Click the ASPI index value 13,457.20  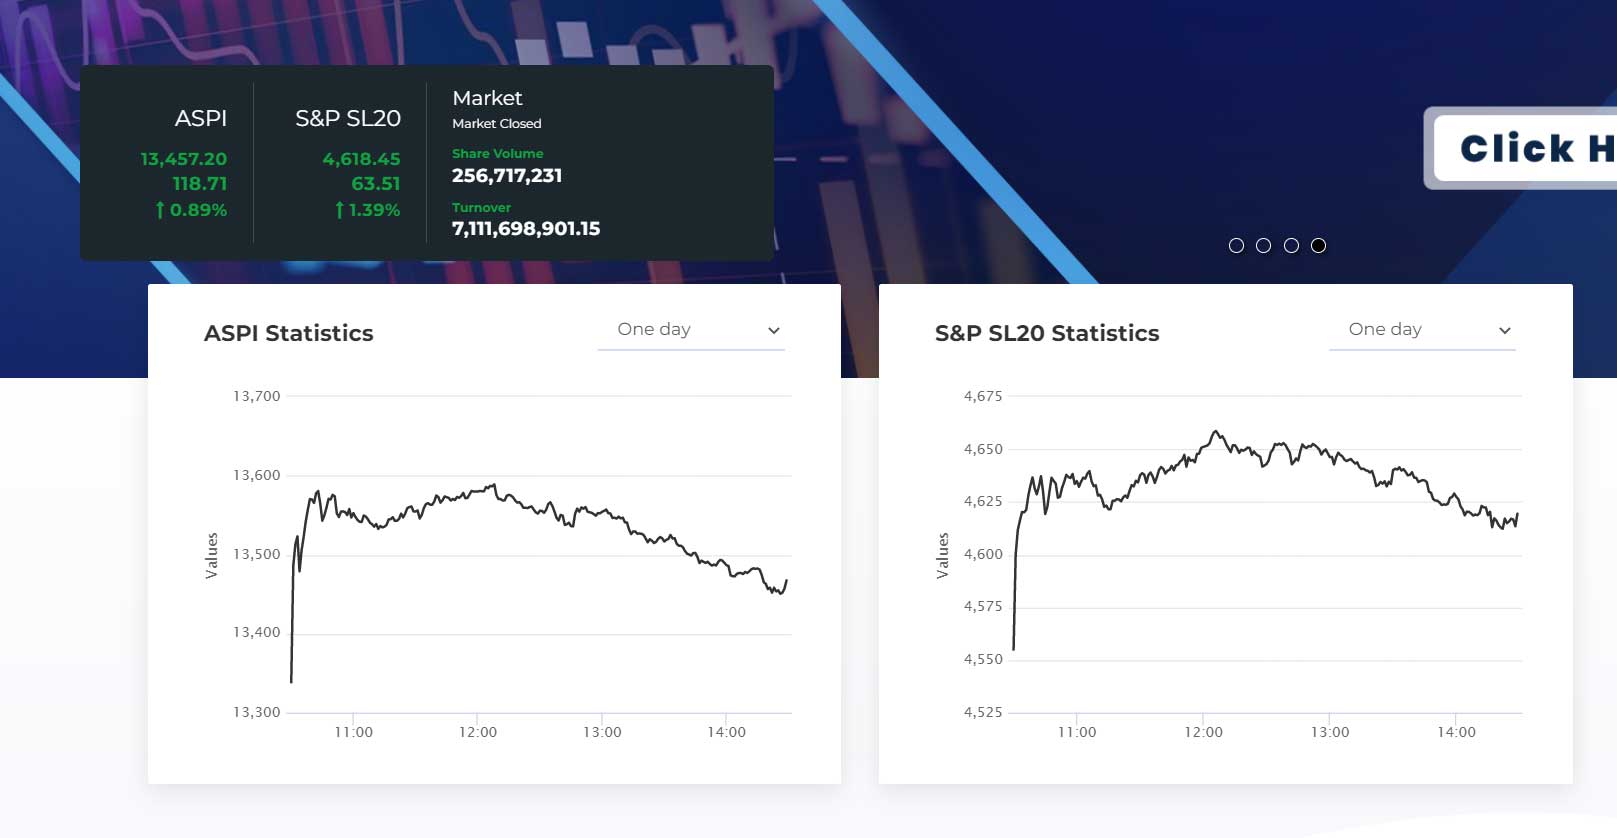184,159
